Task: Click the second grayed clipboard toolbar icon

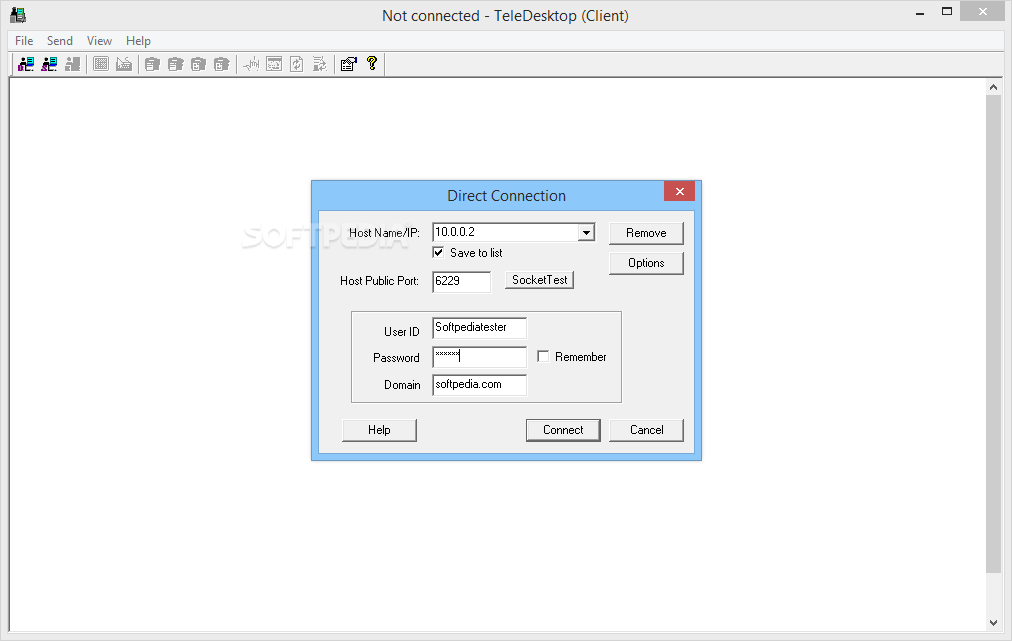Action: [x=176, y=64]
